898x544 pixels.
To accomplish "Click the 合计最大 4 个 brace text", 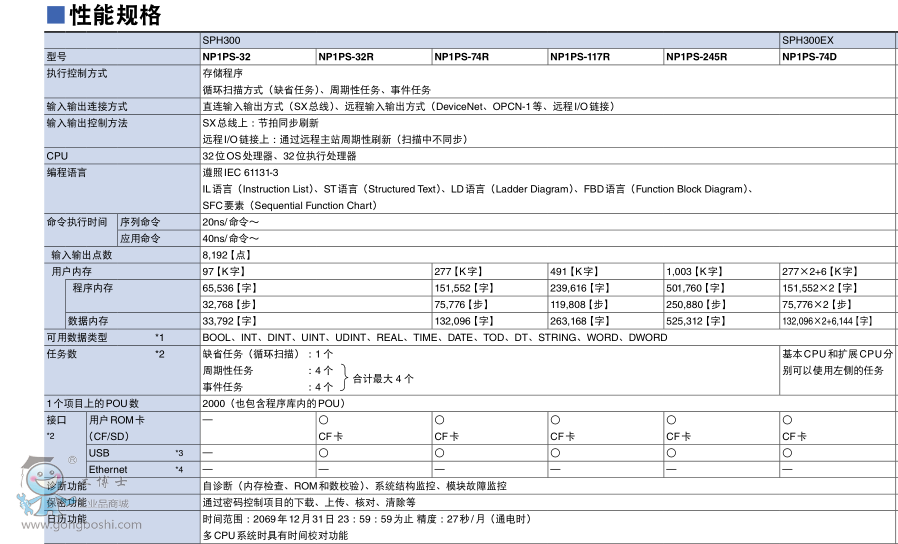I will [382, 378].
